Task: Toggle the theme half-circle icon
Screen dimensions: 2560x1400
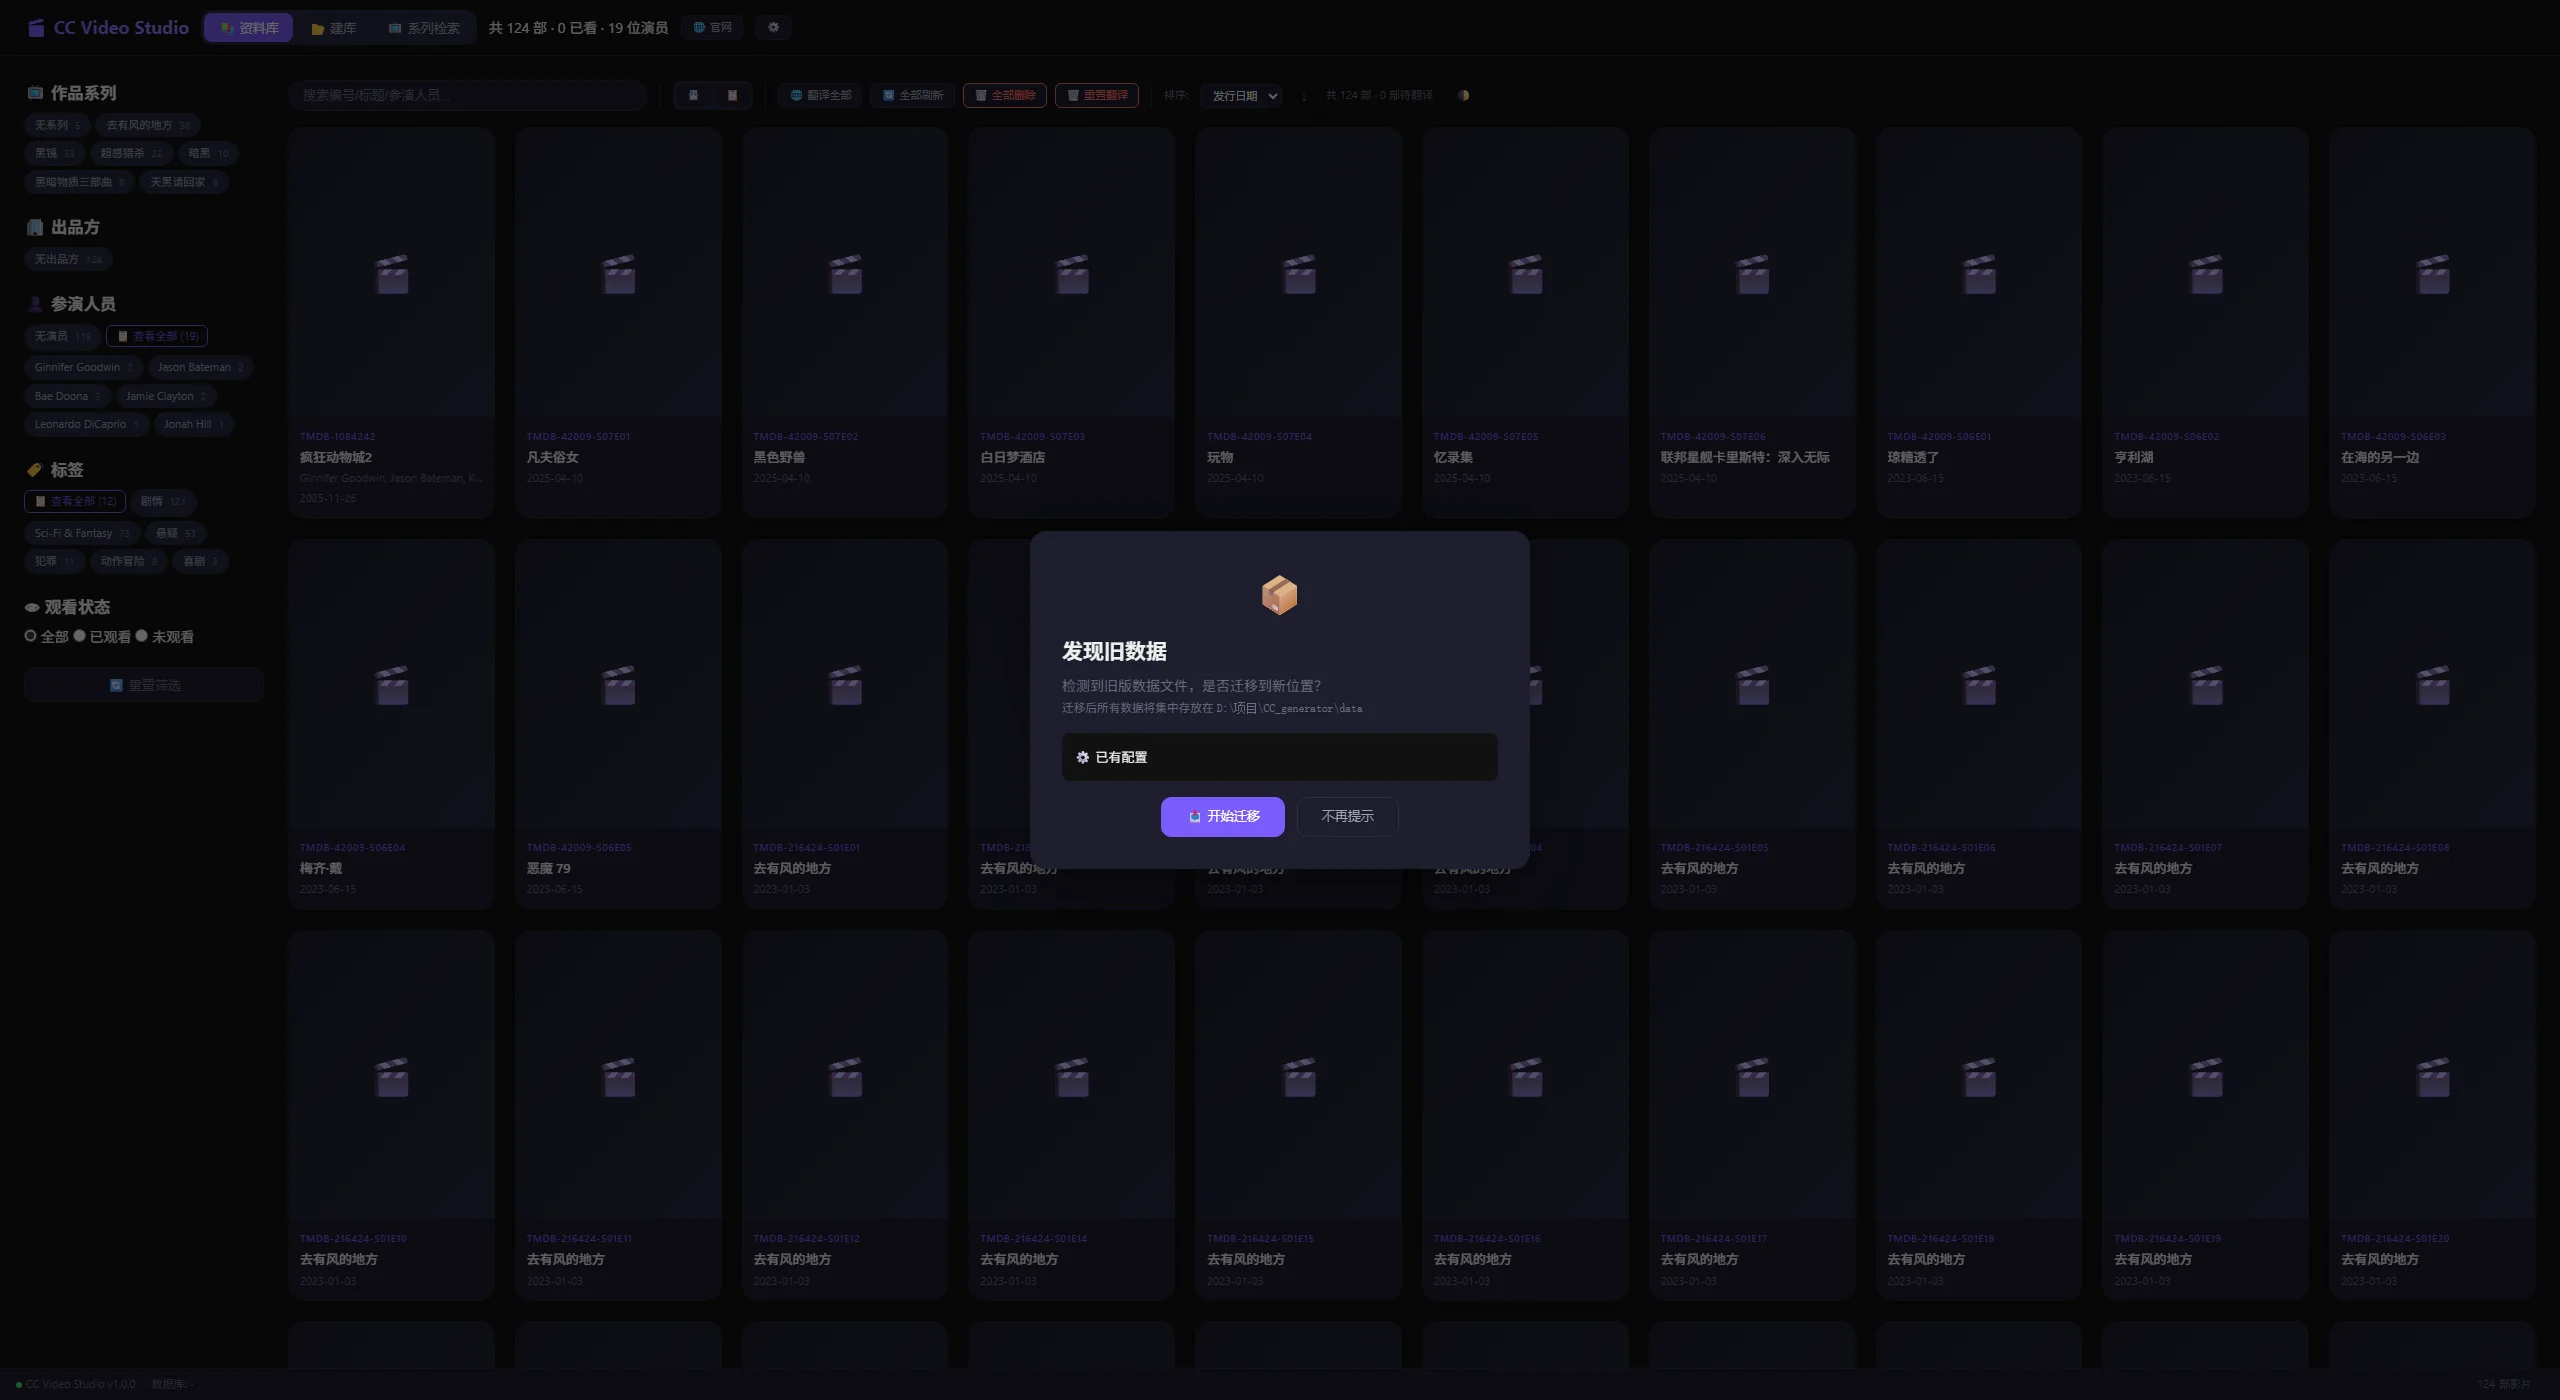Action: (1463, 95)
